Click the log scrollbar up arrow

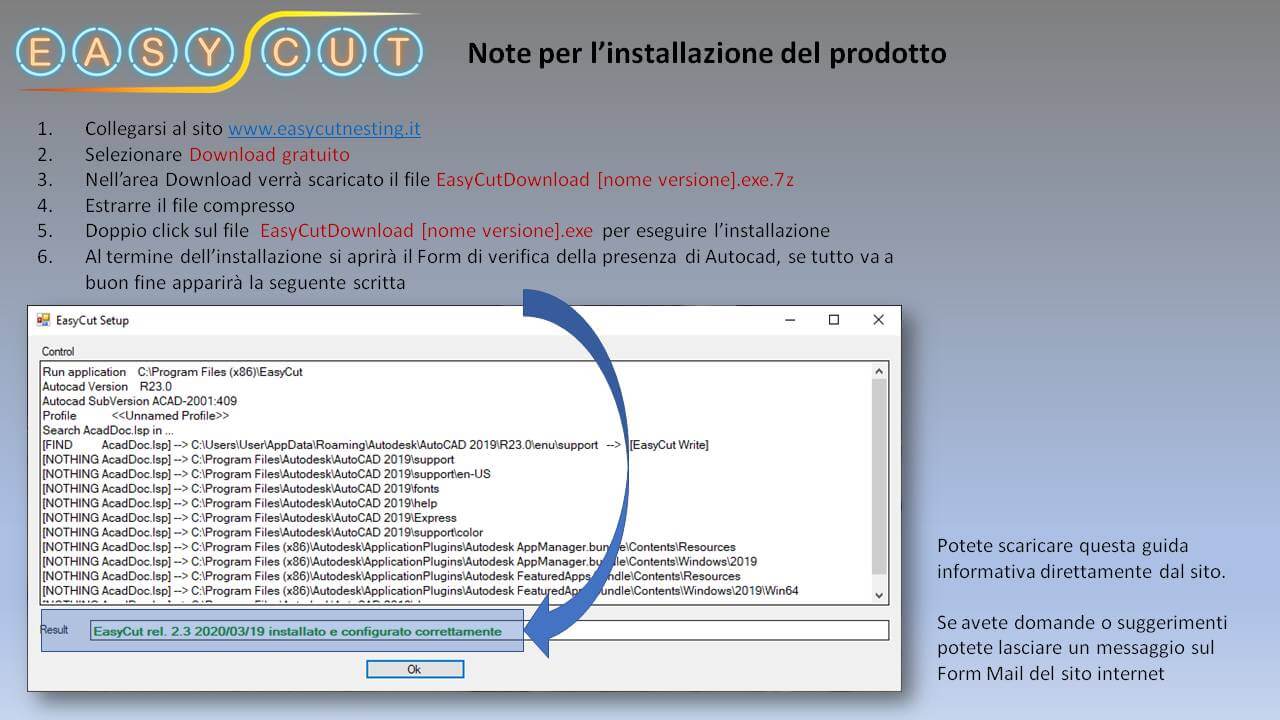(880, 371)
